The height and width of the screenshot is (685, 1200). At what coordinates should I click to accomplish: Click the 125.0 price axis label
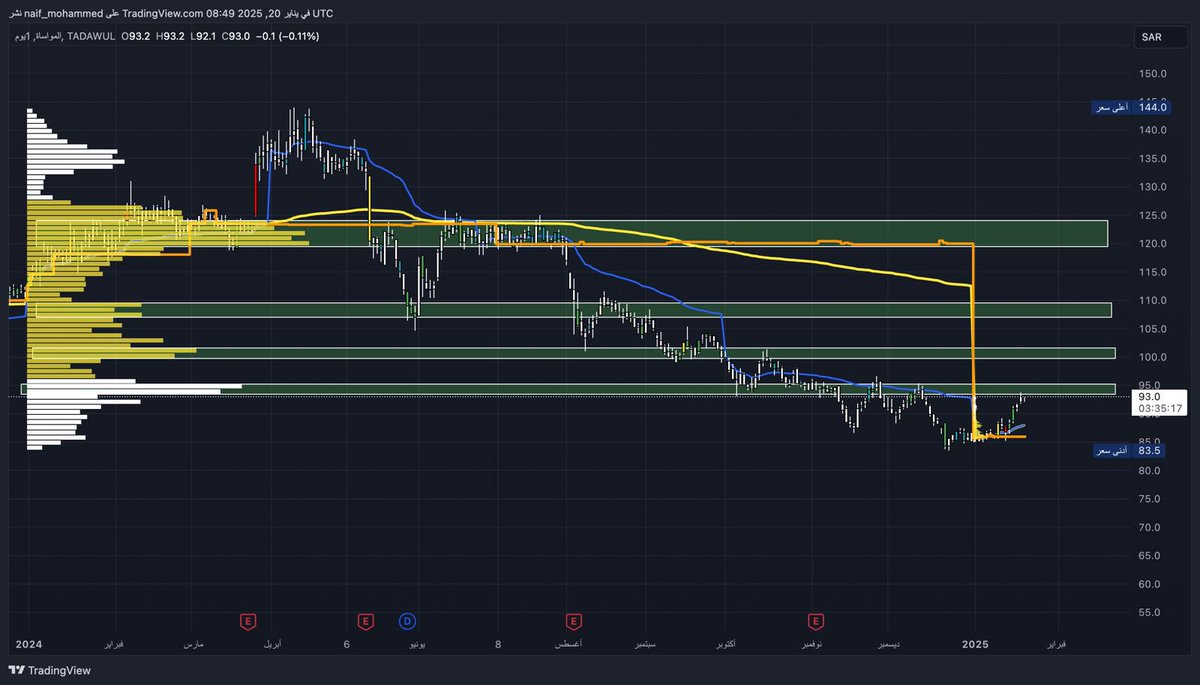coord(1153,215)
